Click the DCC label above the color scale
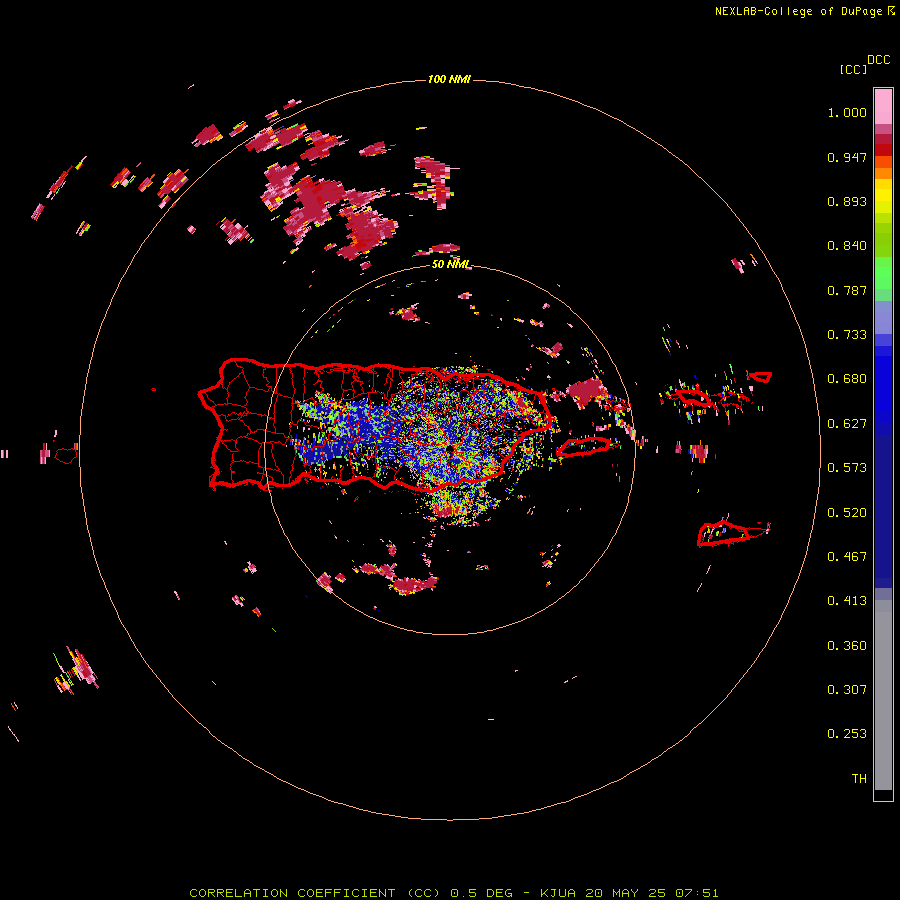 (878, 60)
